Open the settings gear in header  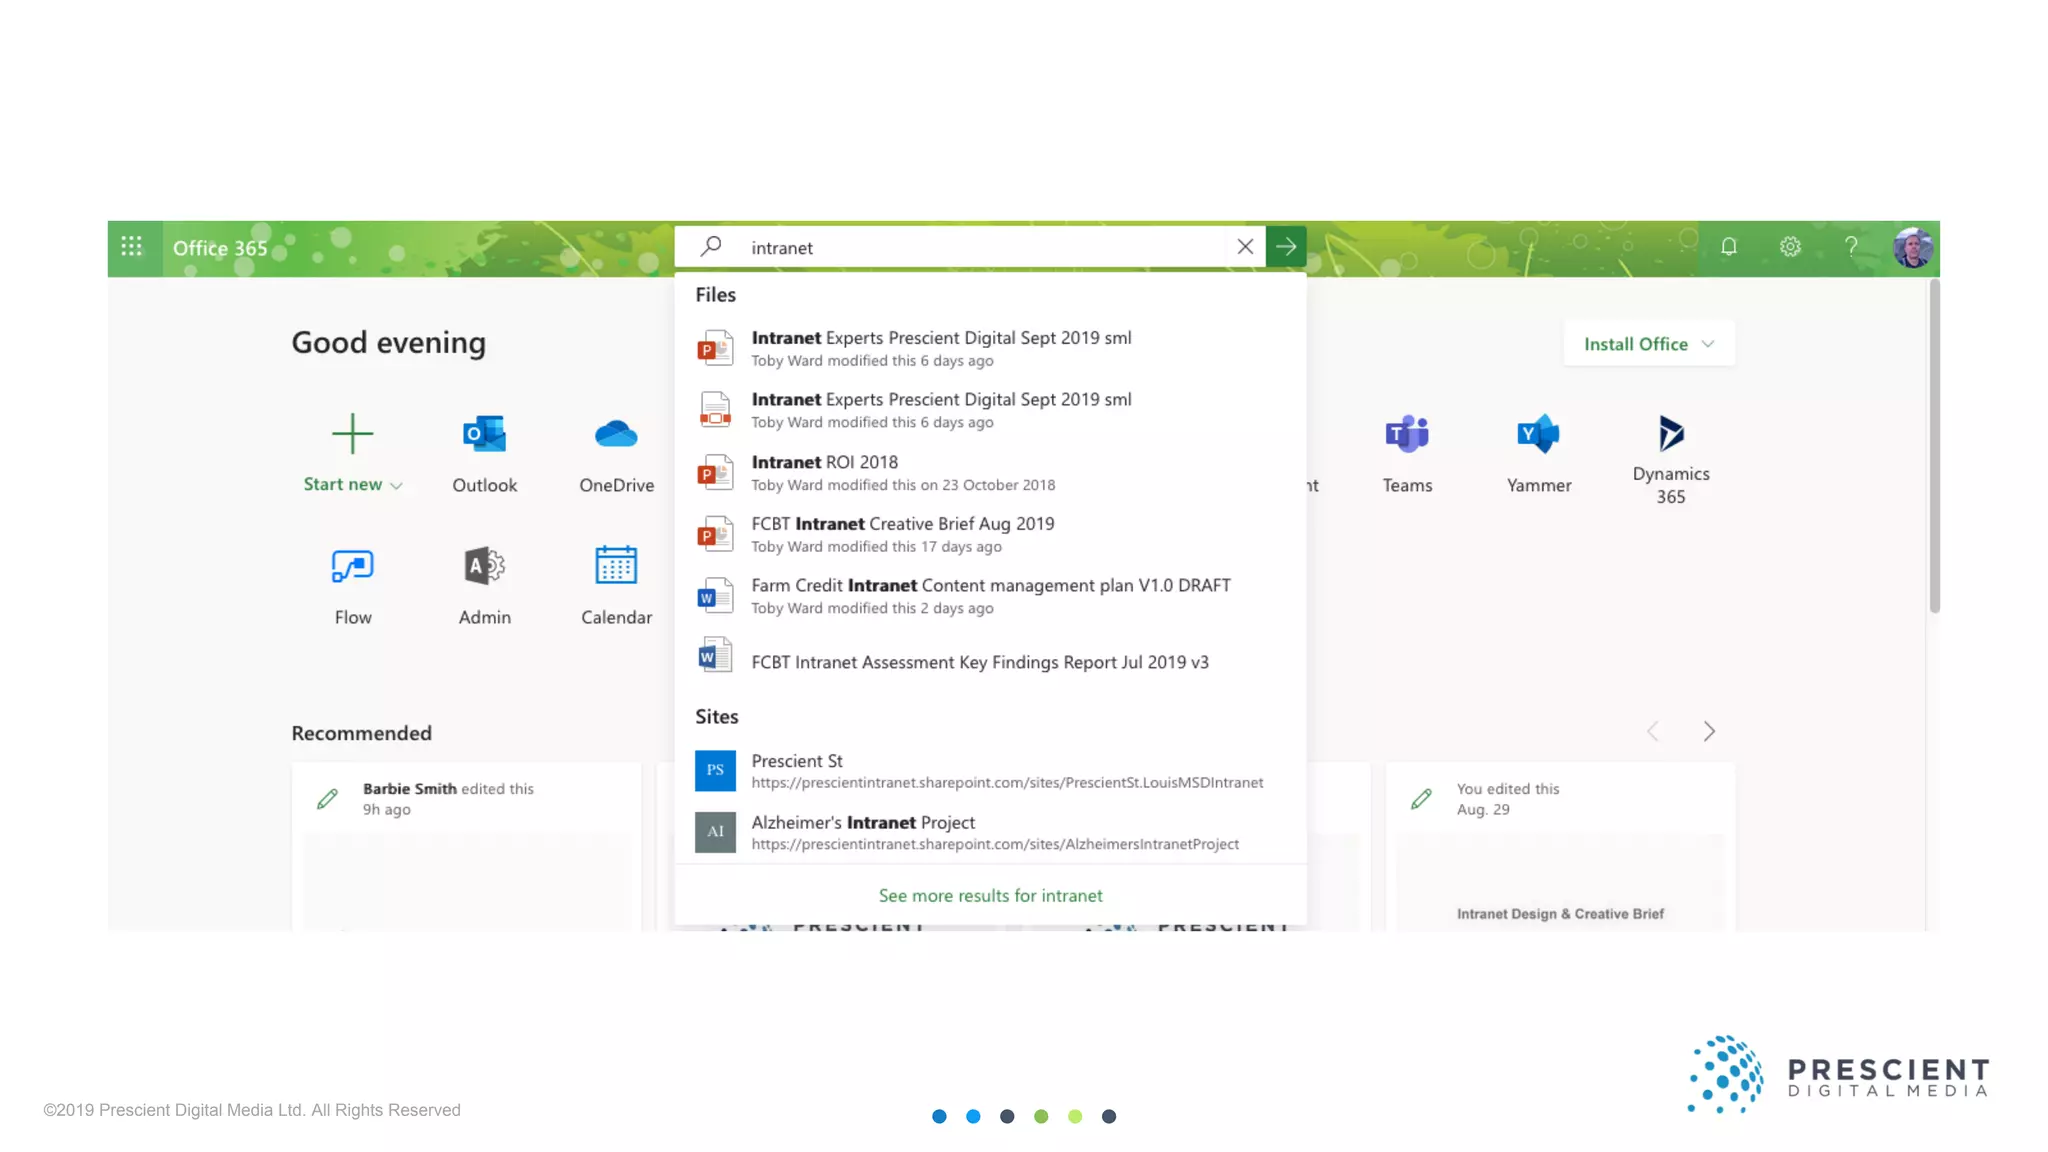(x=1790, y=247)
